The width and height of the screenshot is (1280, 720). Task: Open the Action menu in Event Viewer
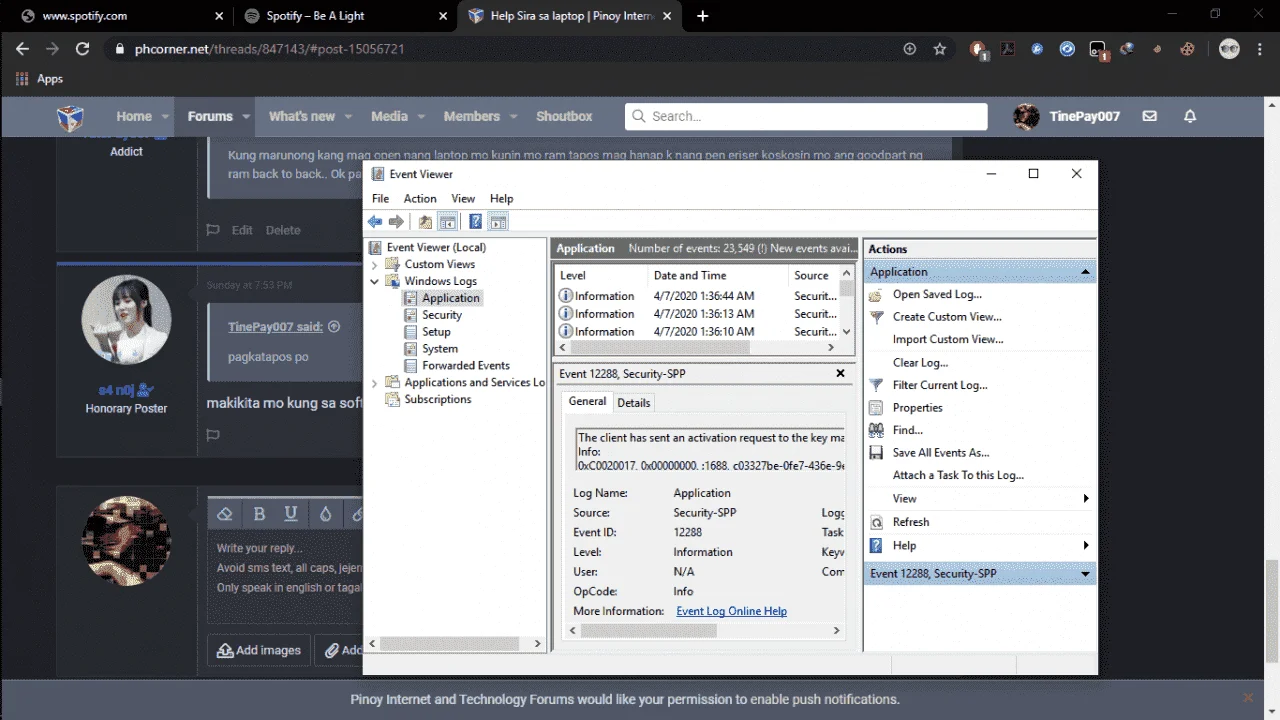(x=420, y=199)
